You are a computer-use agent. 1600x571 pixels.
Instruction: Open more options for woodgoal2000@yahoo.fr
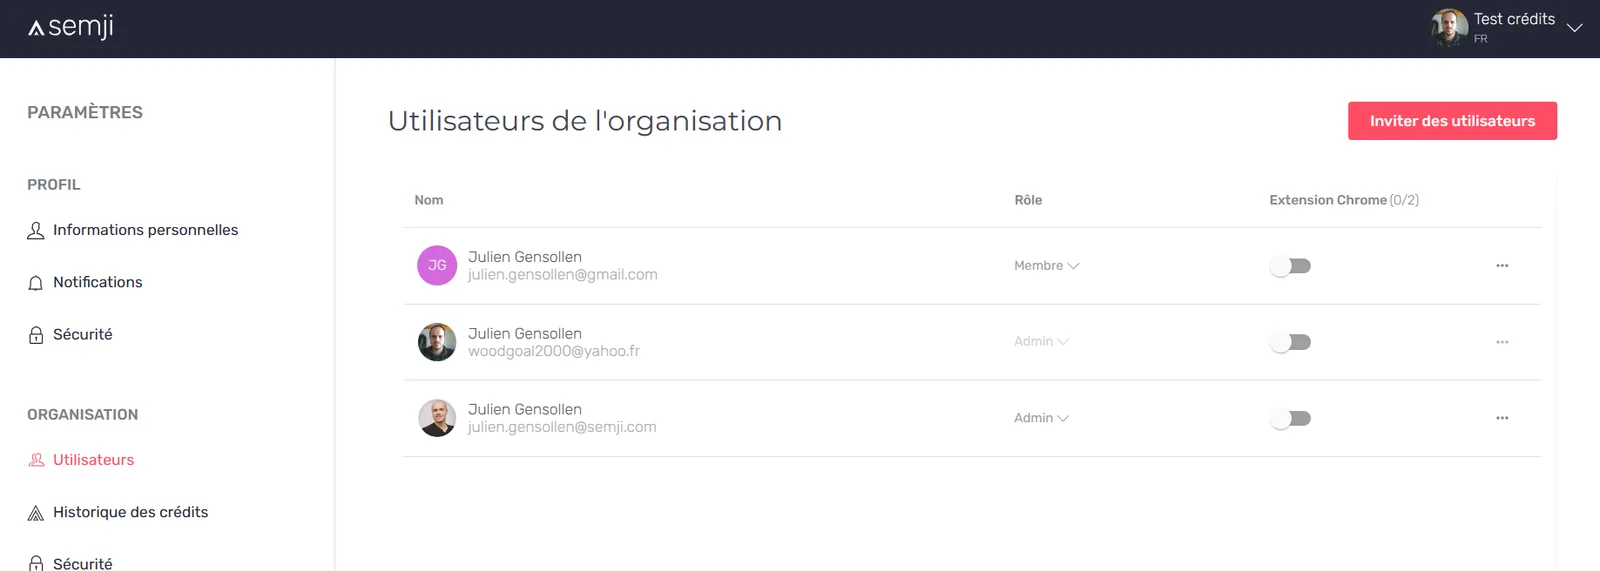(1502, 342)
